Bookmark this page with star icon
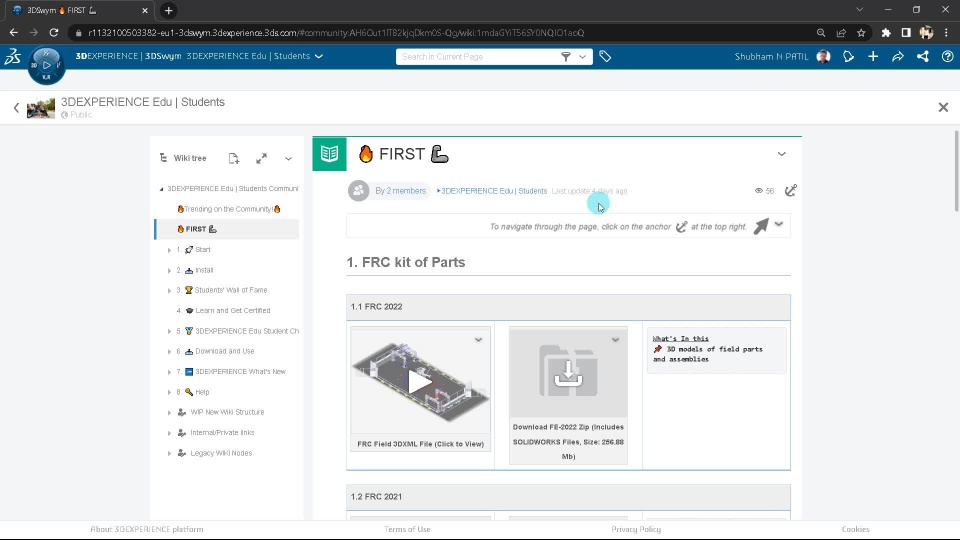Viewport: 960px width, 540px height. [861, 33]
